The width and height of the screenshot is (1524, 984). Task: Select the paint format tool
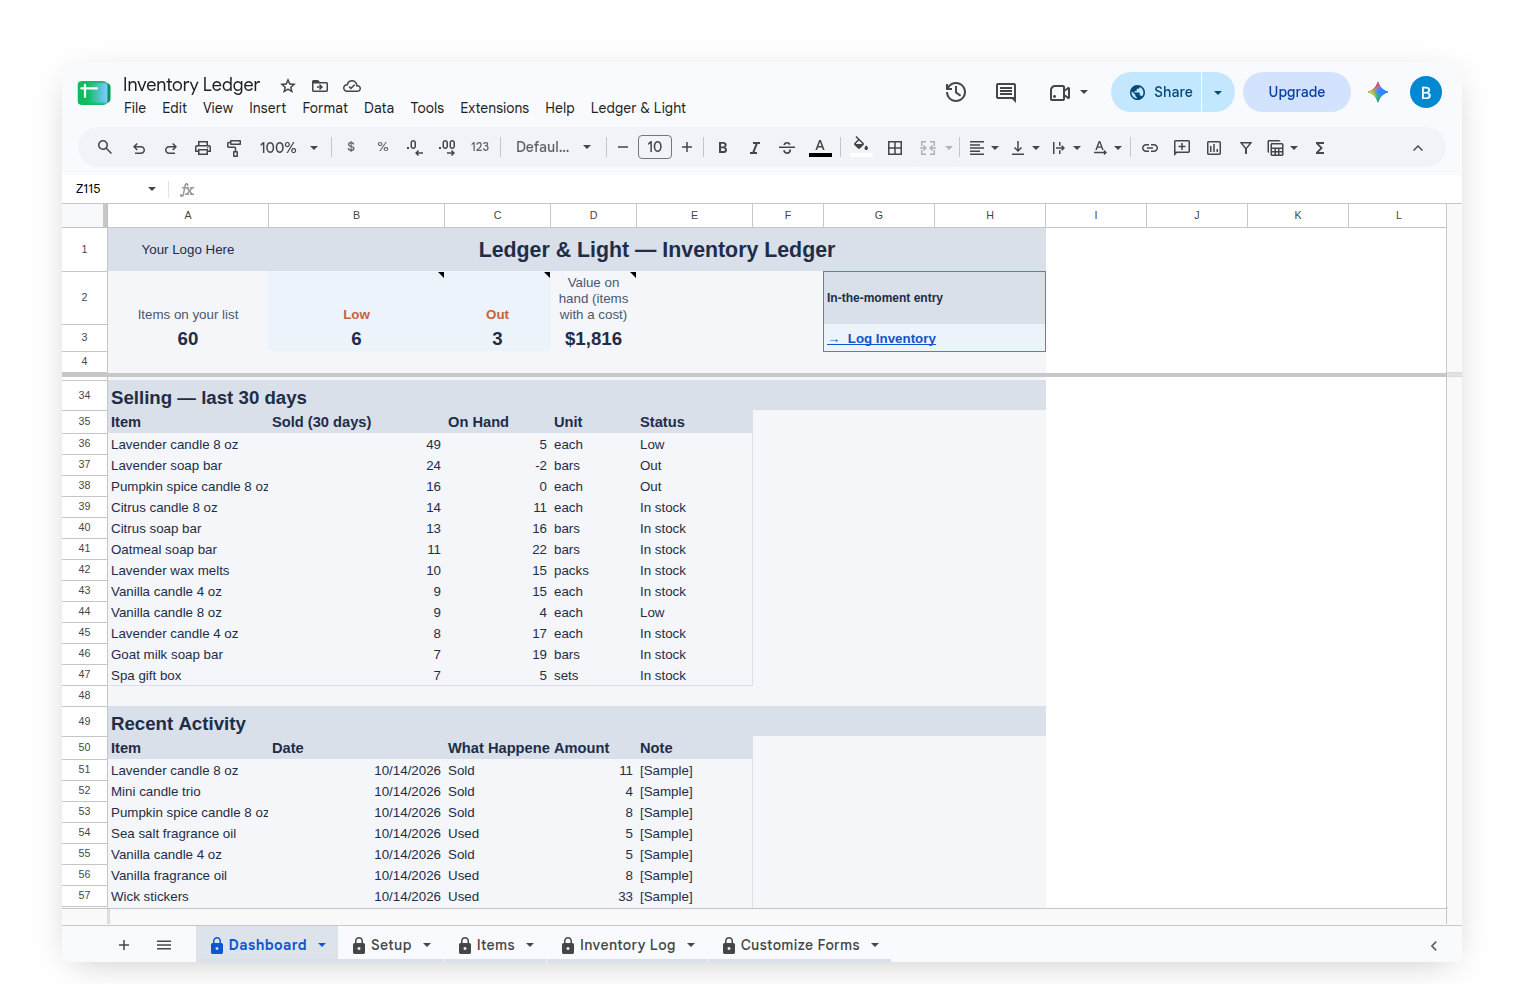(235, 148)
